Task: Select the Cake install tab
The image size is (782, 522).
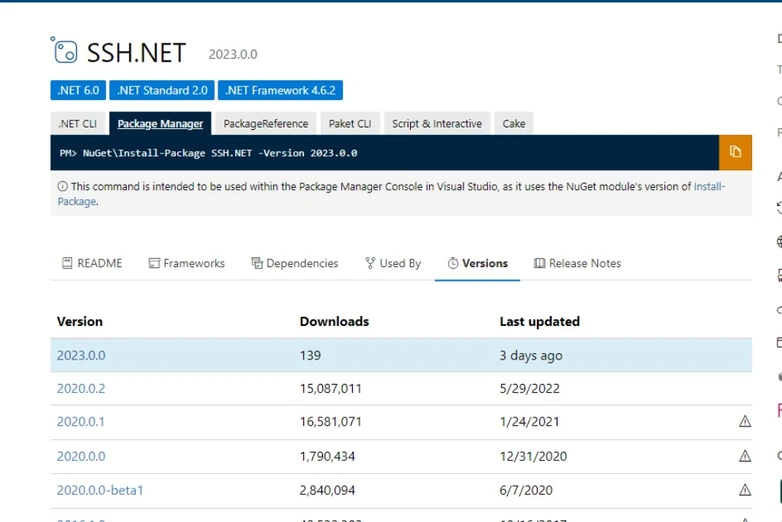Action: tap(513, 124)
